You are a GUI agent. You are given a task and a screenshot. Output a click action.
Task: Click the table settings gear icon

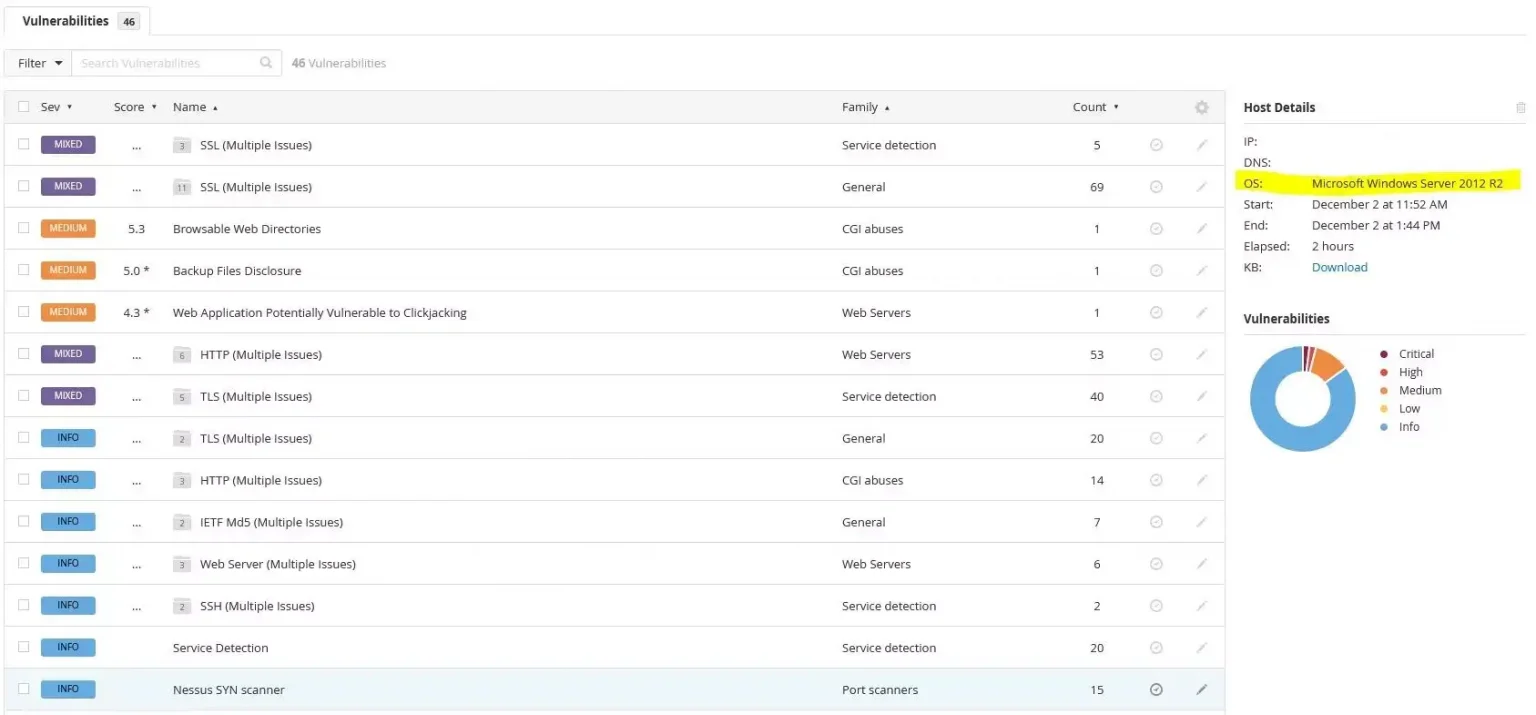point(1201,108)
